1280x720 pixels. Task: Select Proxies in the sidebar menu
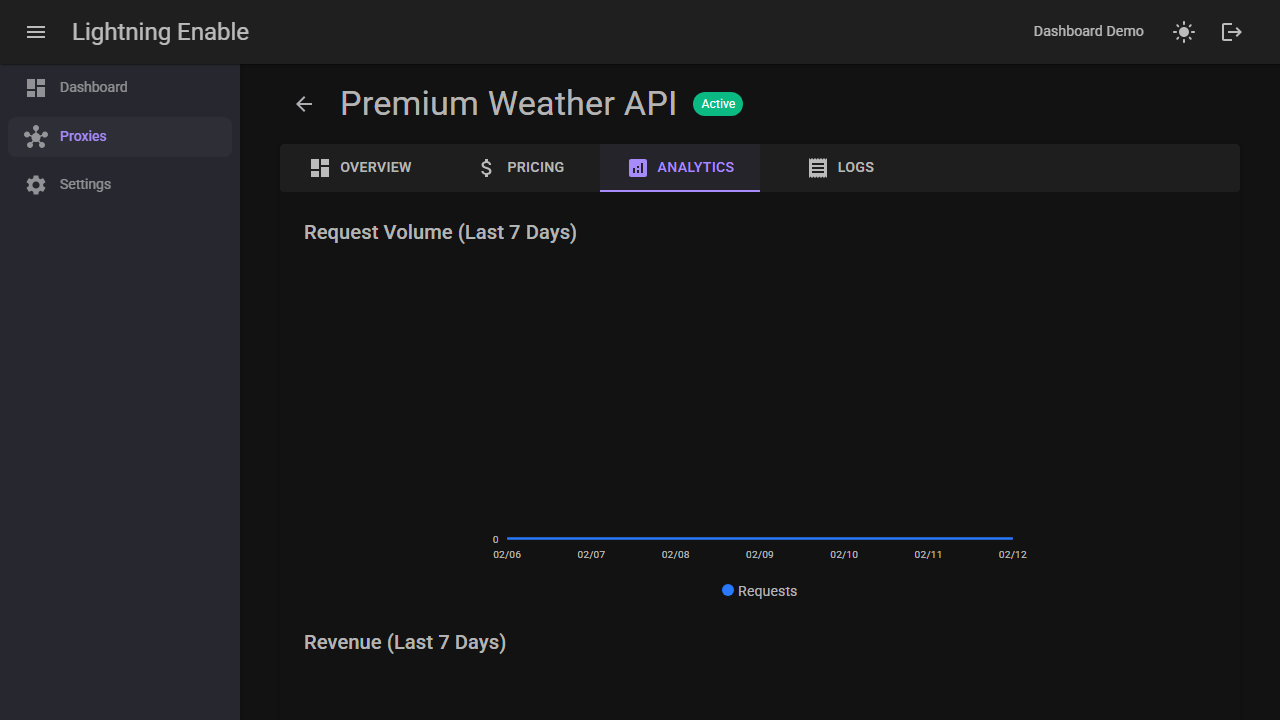click(83, 136)
